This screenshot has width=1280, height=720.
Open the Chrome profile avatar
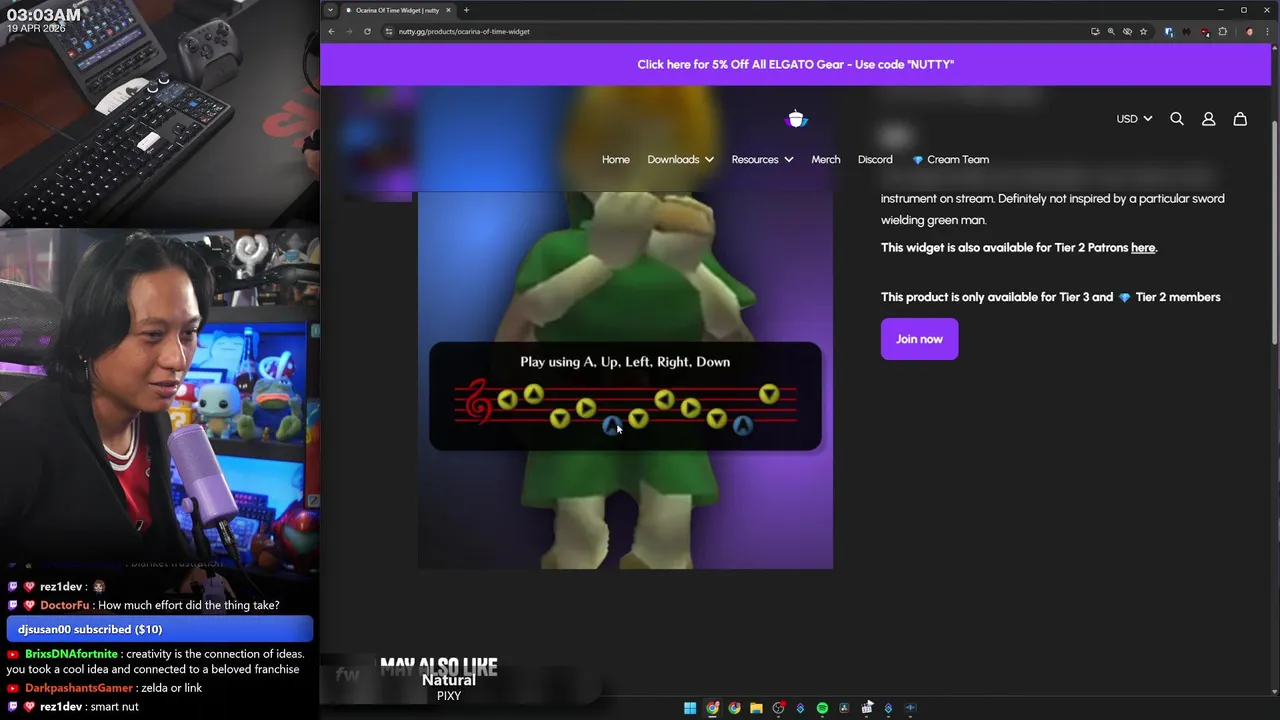coord(1249,31)
